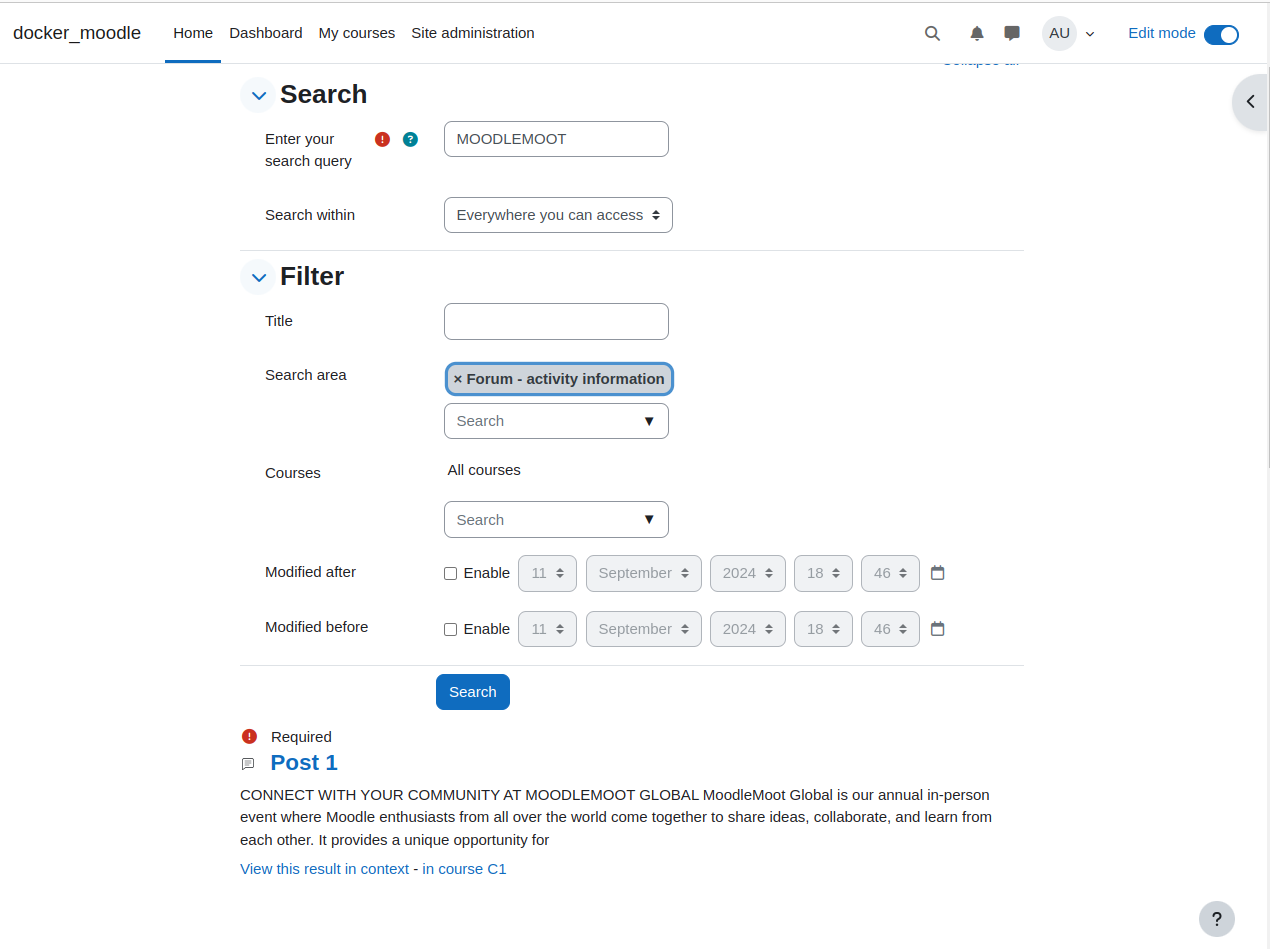This screenshot has height=949, width=1270.
Task: Open Courses autocomplete dropdown arrow
Action: click(x=649, y=519)
